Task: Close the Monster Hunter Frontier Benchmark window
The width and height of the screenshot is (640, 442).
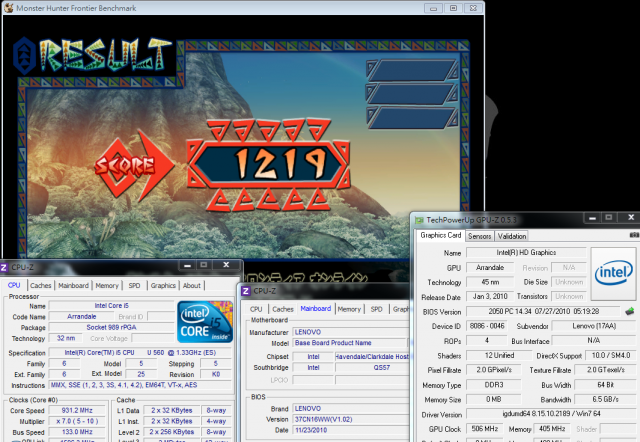Action: click(473, 8)
